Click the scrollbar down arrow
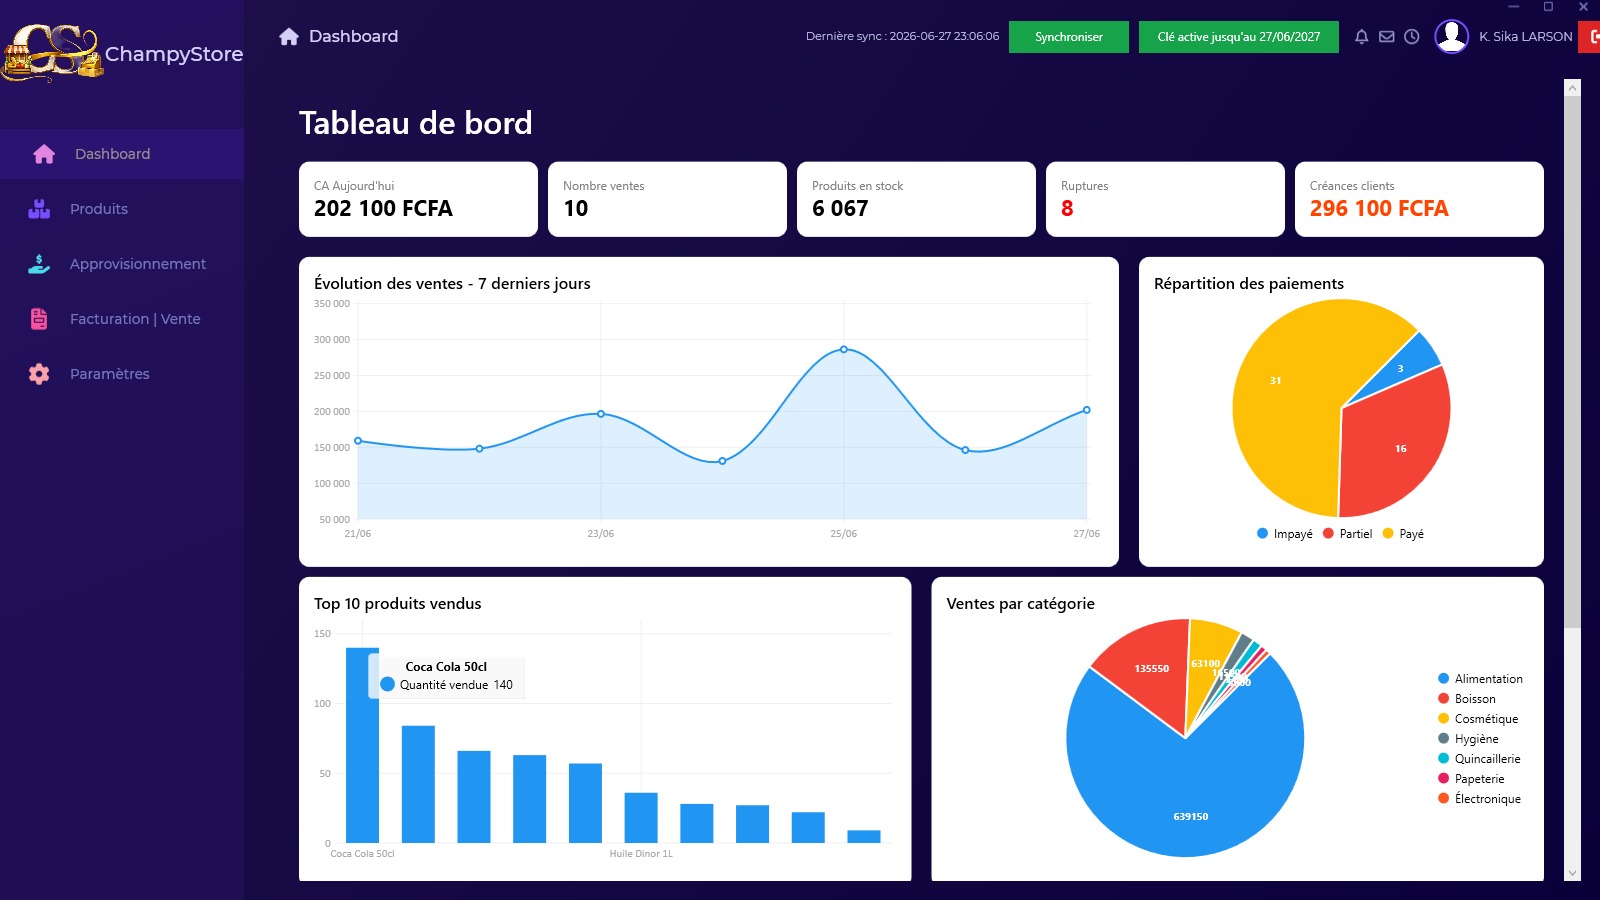Viewport: 1600px width, 900px height. tap(1572, 873)
